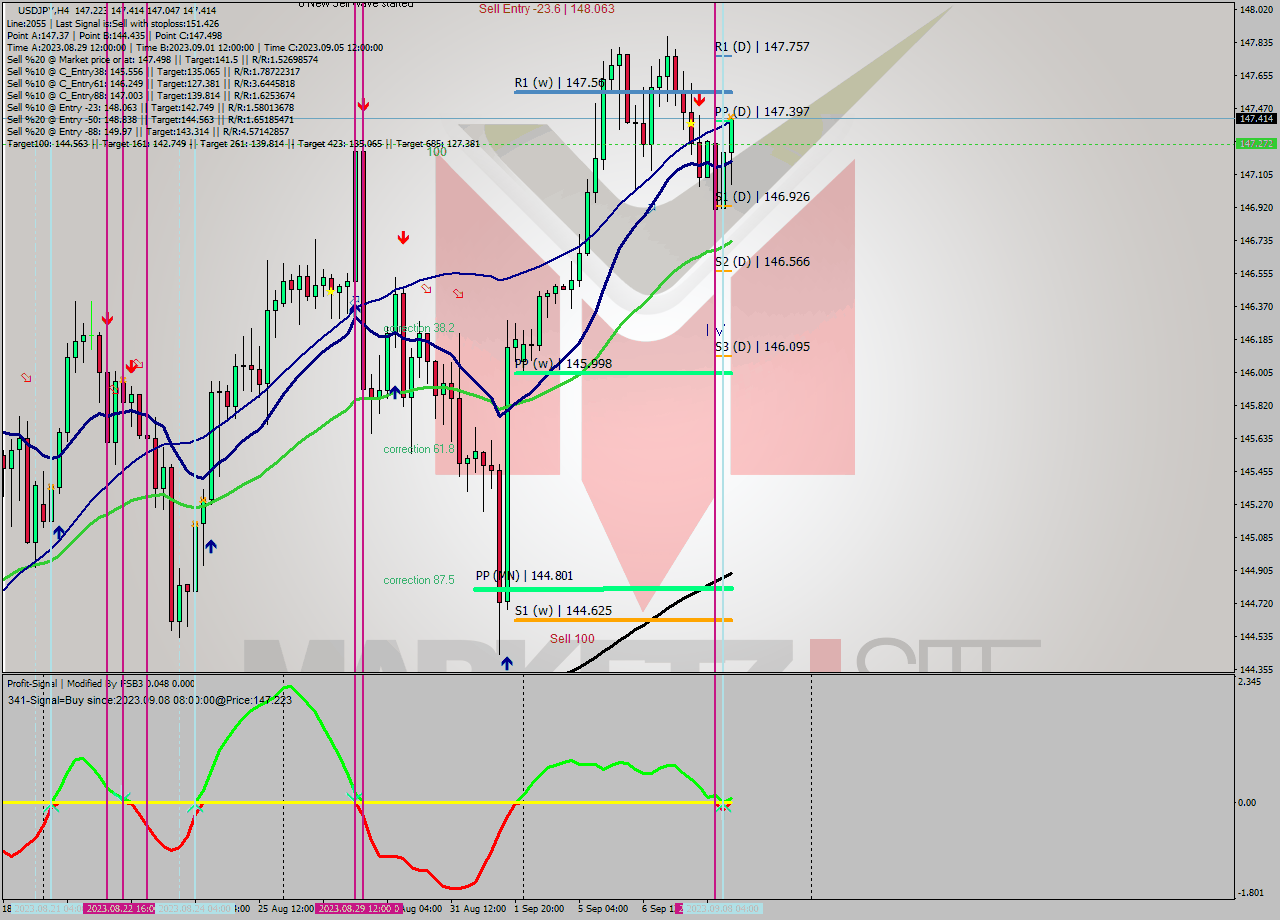Click the blue buy arrow below the Sell 100 zone
1280x920 pixels.
(x=508, y=661)
